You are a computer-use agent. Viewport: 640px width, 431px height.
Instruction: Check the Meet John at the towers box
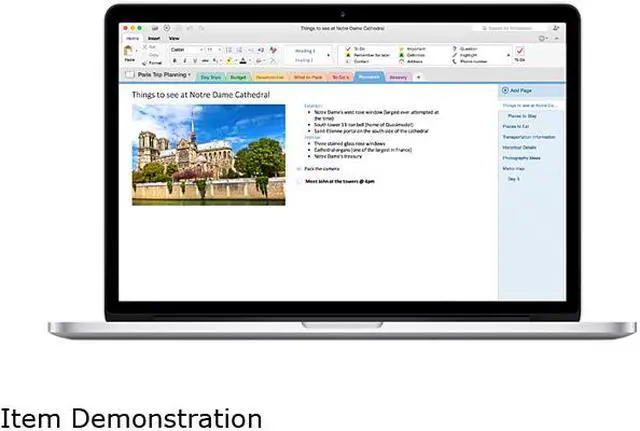[x=299, y=181]
